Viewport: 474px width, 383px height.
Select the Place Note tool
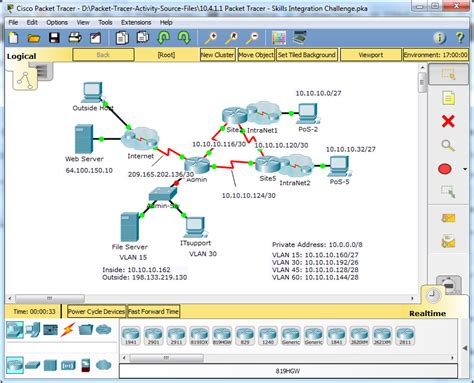pos(448,98)
